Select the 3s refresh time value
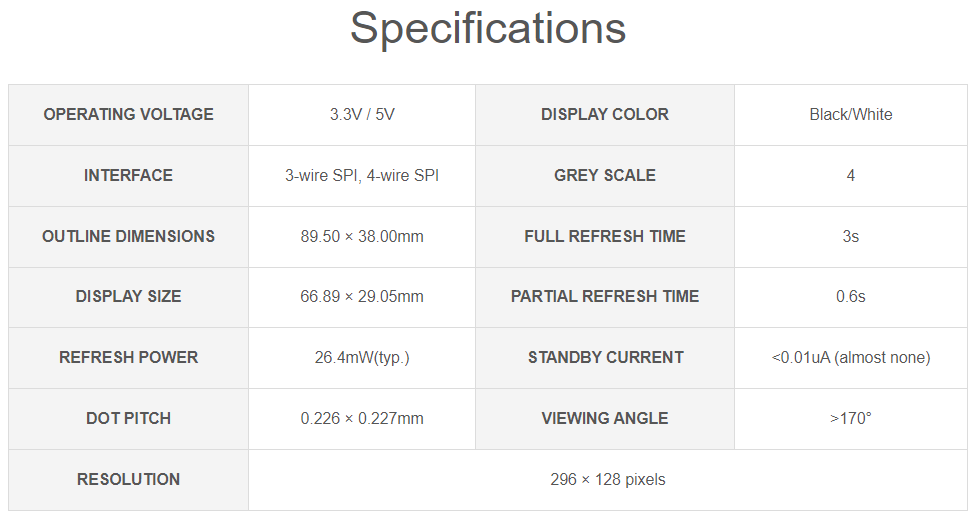This screenshot has height=525, width=980. pyautogui.click(x=851, y=236)
